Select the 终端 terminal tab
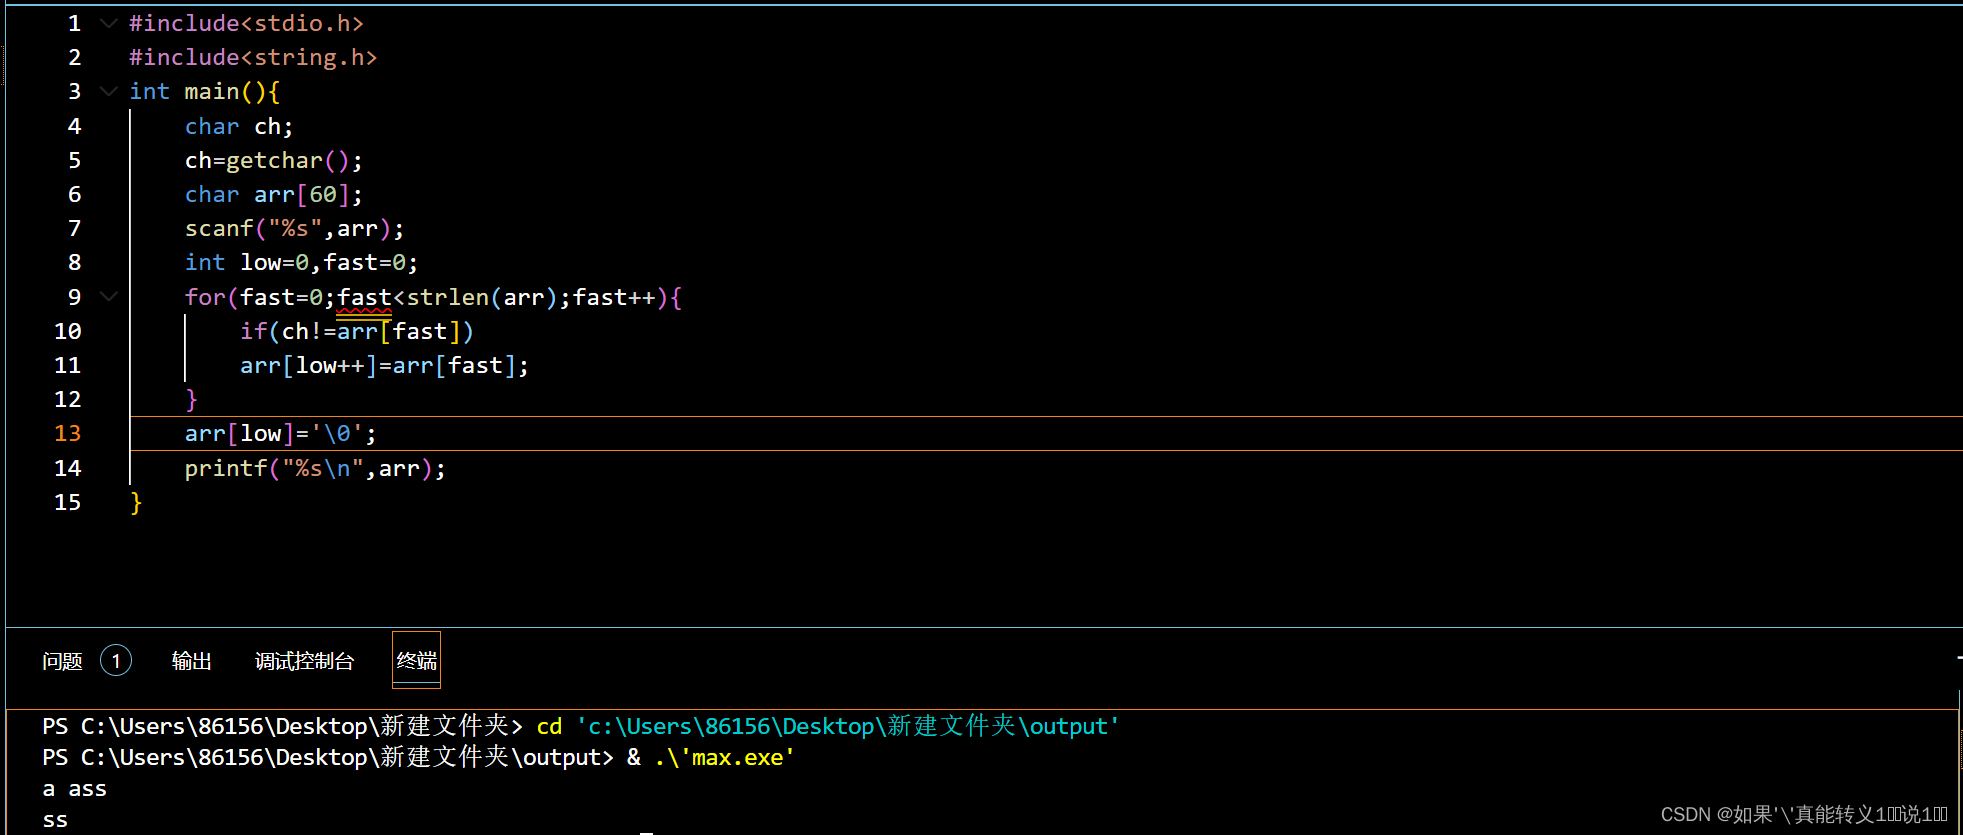Screen dimensions: 1963x835 [416, 661]
